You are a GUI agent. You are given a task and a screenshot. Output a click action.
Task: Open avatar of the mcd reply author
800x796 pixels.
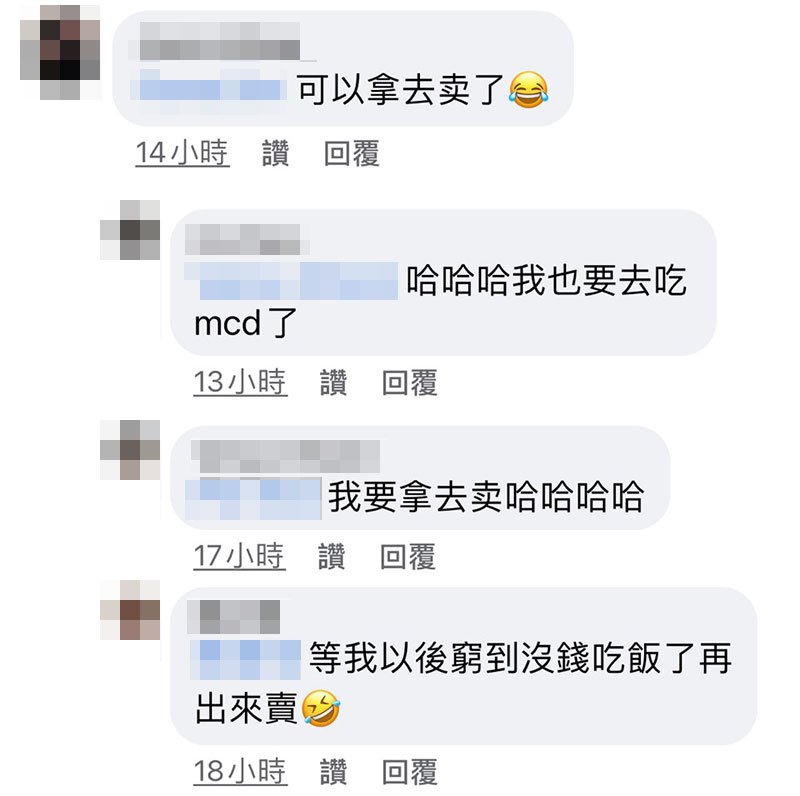point(130,230)
